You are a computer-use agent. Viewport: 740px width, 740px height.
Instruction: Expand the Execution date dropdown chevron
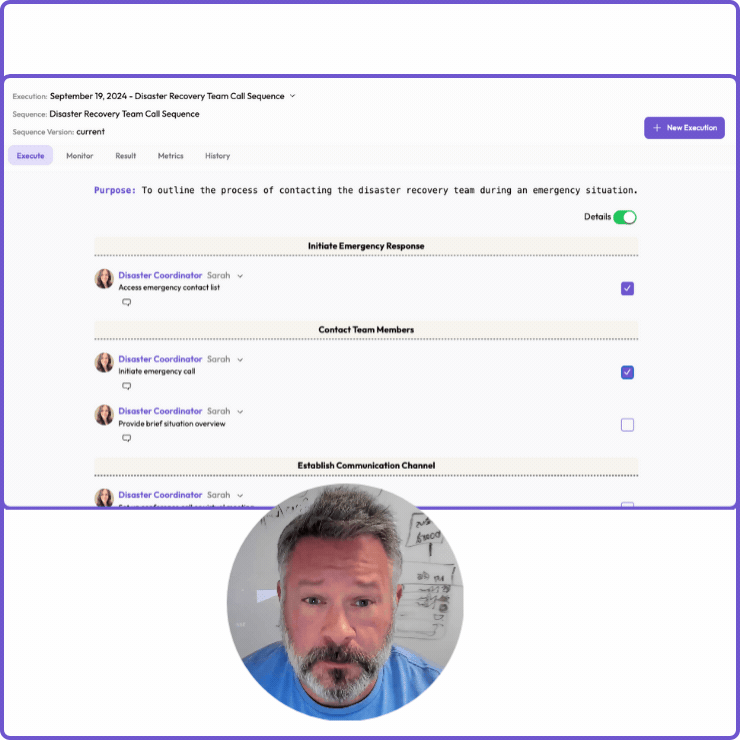(x=293, y=96)
